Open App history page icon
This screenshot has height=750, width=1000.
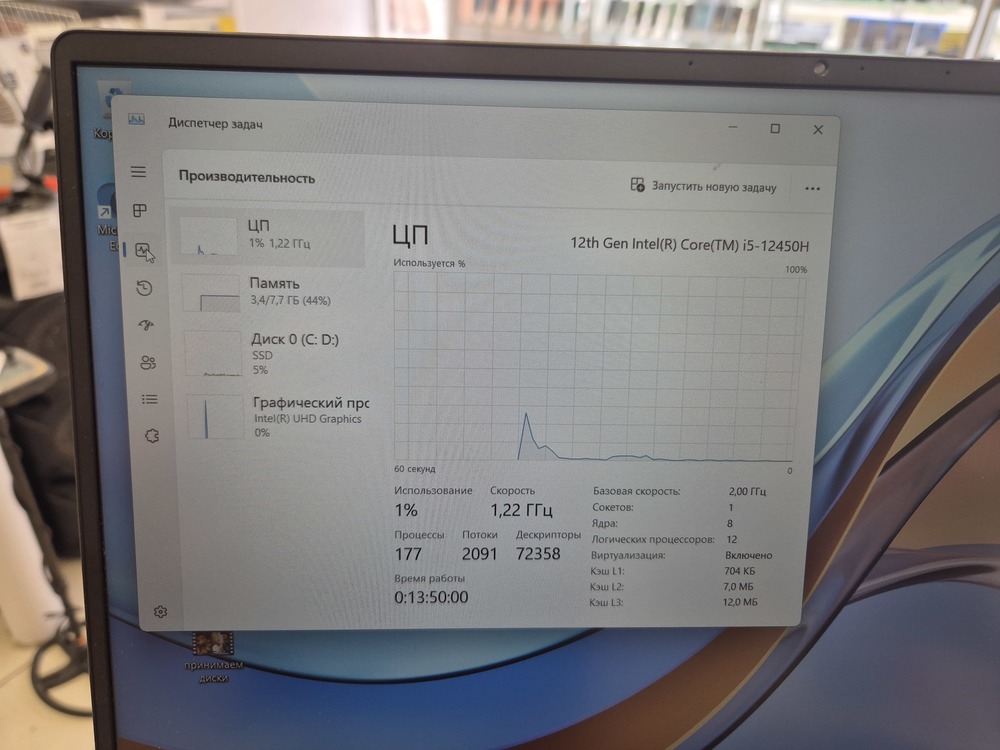145,288
